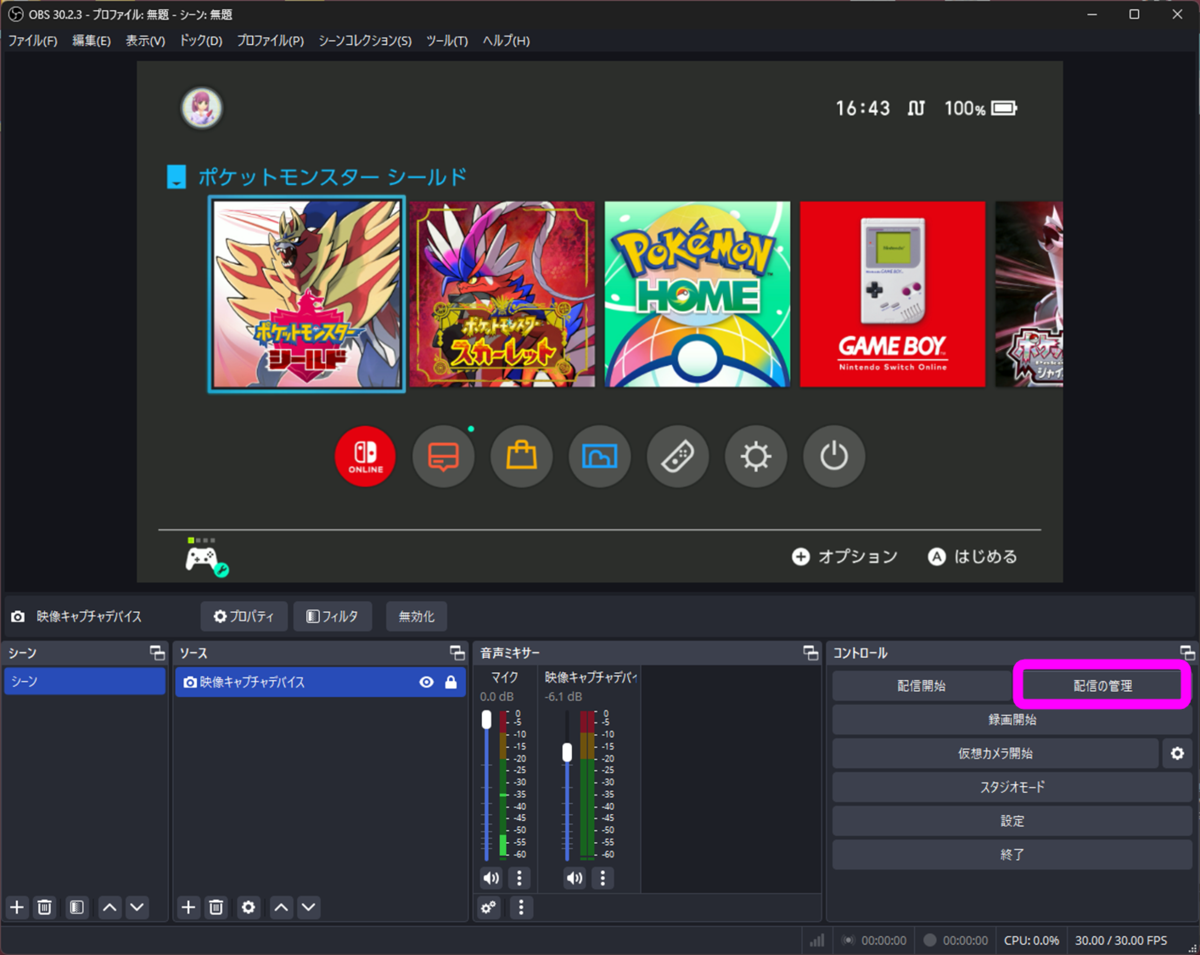Enable スタジオモード
The height and width of the screenshot is (955, 1200).
pyautogui.click(x=1012, y=787)
